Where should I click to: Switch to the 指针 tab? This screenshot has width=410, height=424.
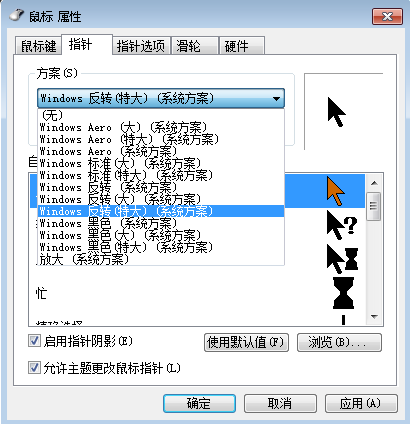tap(87, 44)
